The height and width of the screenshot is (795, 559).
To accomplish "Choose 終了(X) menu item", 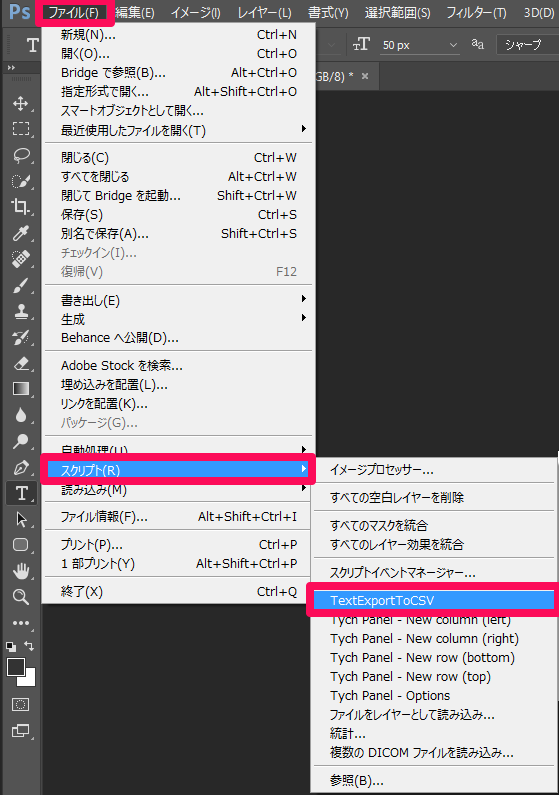I will (x=178, y=592).
